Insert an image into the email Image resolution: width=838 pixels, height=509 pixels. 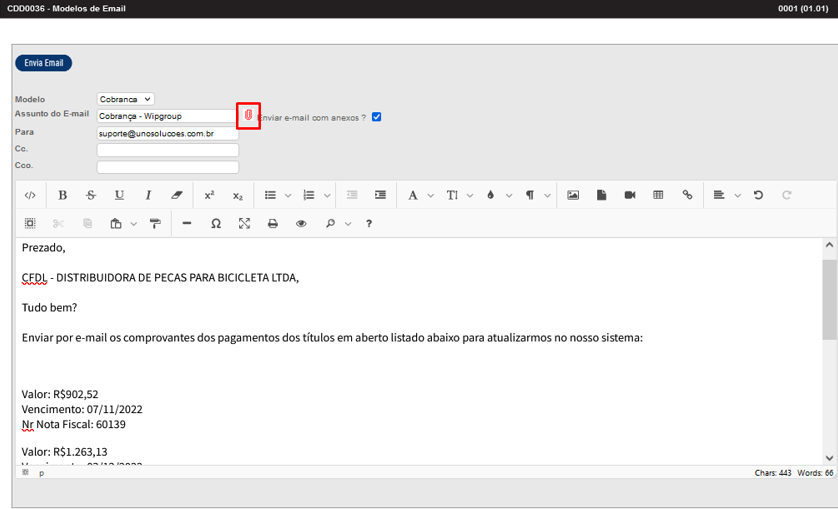[x=573, y=195]
